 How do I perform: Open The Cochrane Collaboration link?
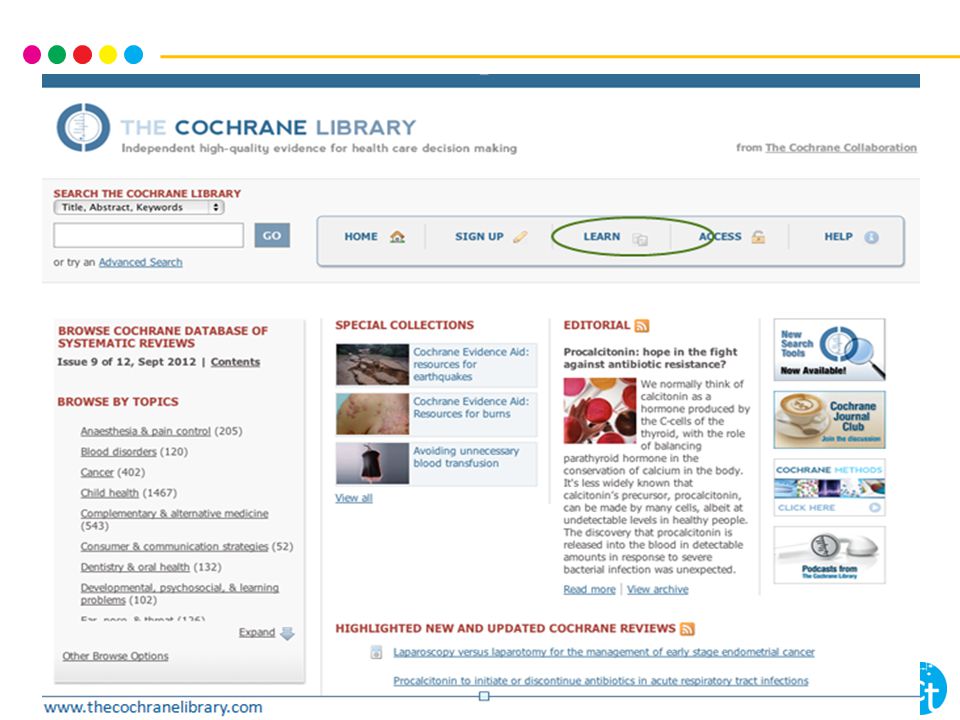841,148
